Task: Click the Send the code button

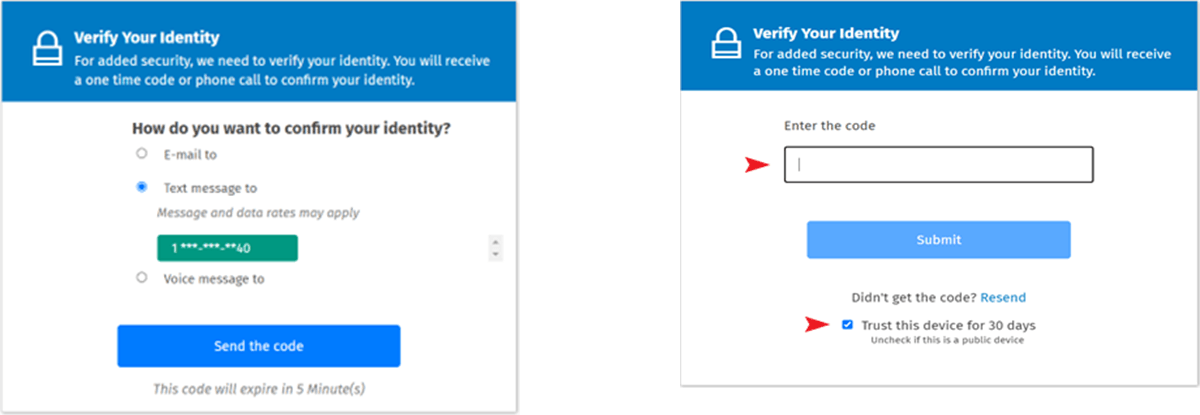Action: [258, 346]
